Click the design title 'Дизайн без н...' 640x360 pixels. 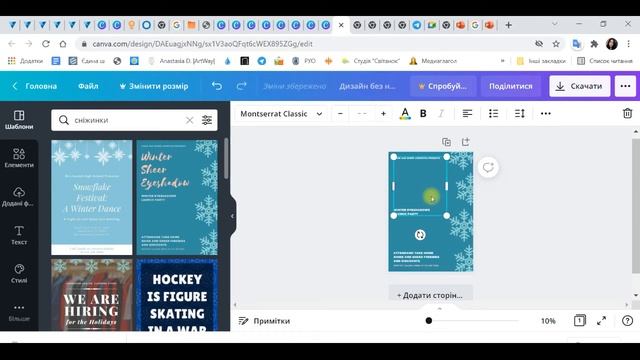tap(367, 86)
